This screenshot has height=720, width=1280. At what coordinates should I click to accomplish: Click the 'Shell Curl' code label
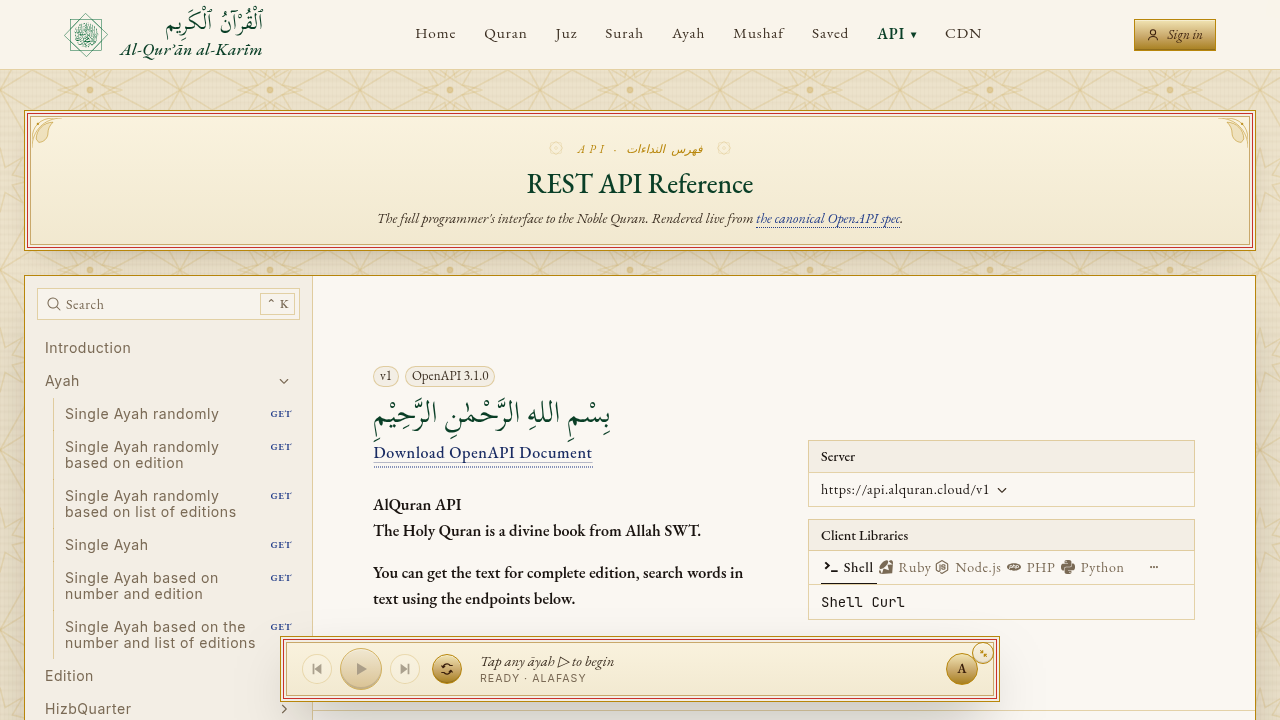[863, 602]
